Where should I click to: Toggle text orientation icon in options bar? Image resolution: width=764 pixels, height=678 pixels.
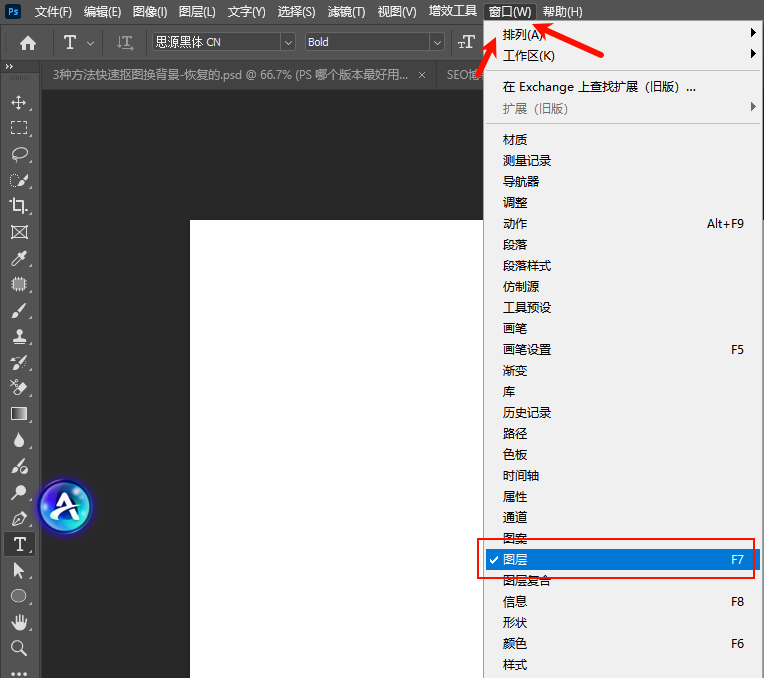coord(124,42)
